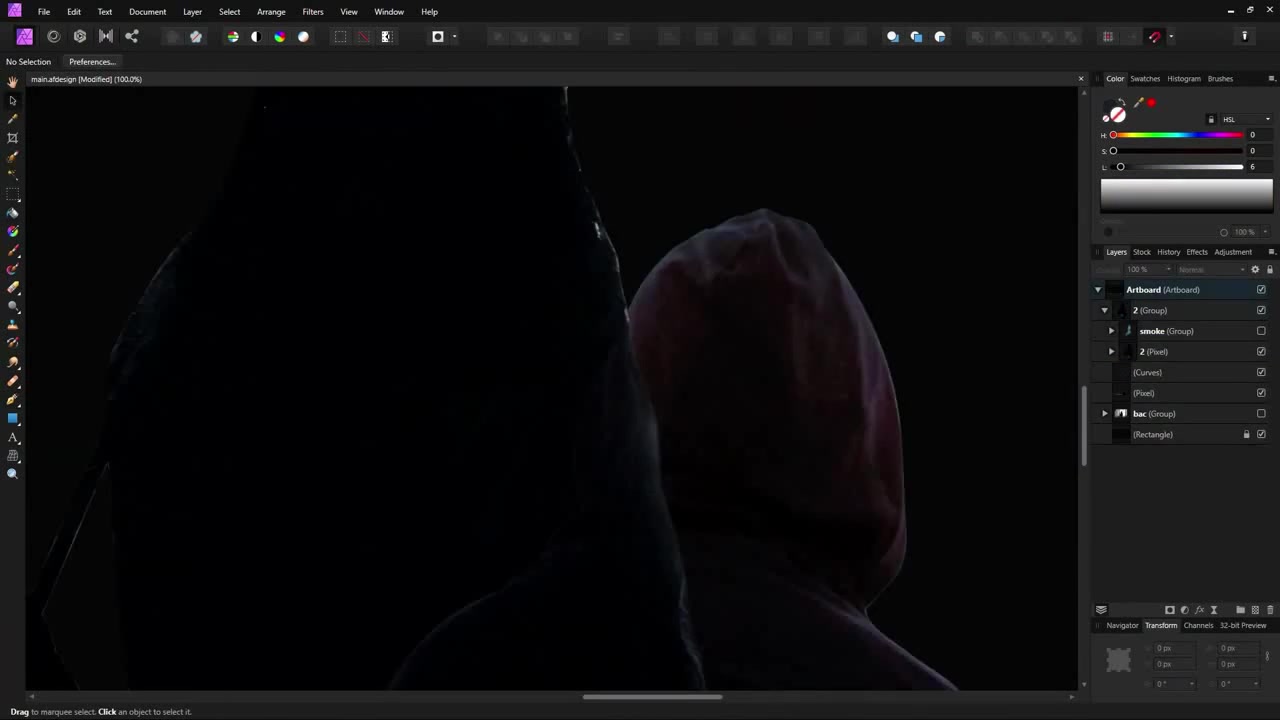
Task: Activate the View hand tool
Action: (13, 82)
